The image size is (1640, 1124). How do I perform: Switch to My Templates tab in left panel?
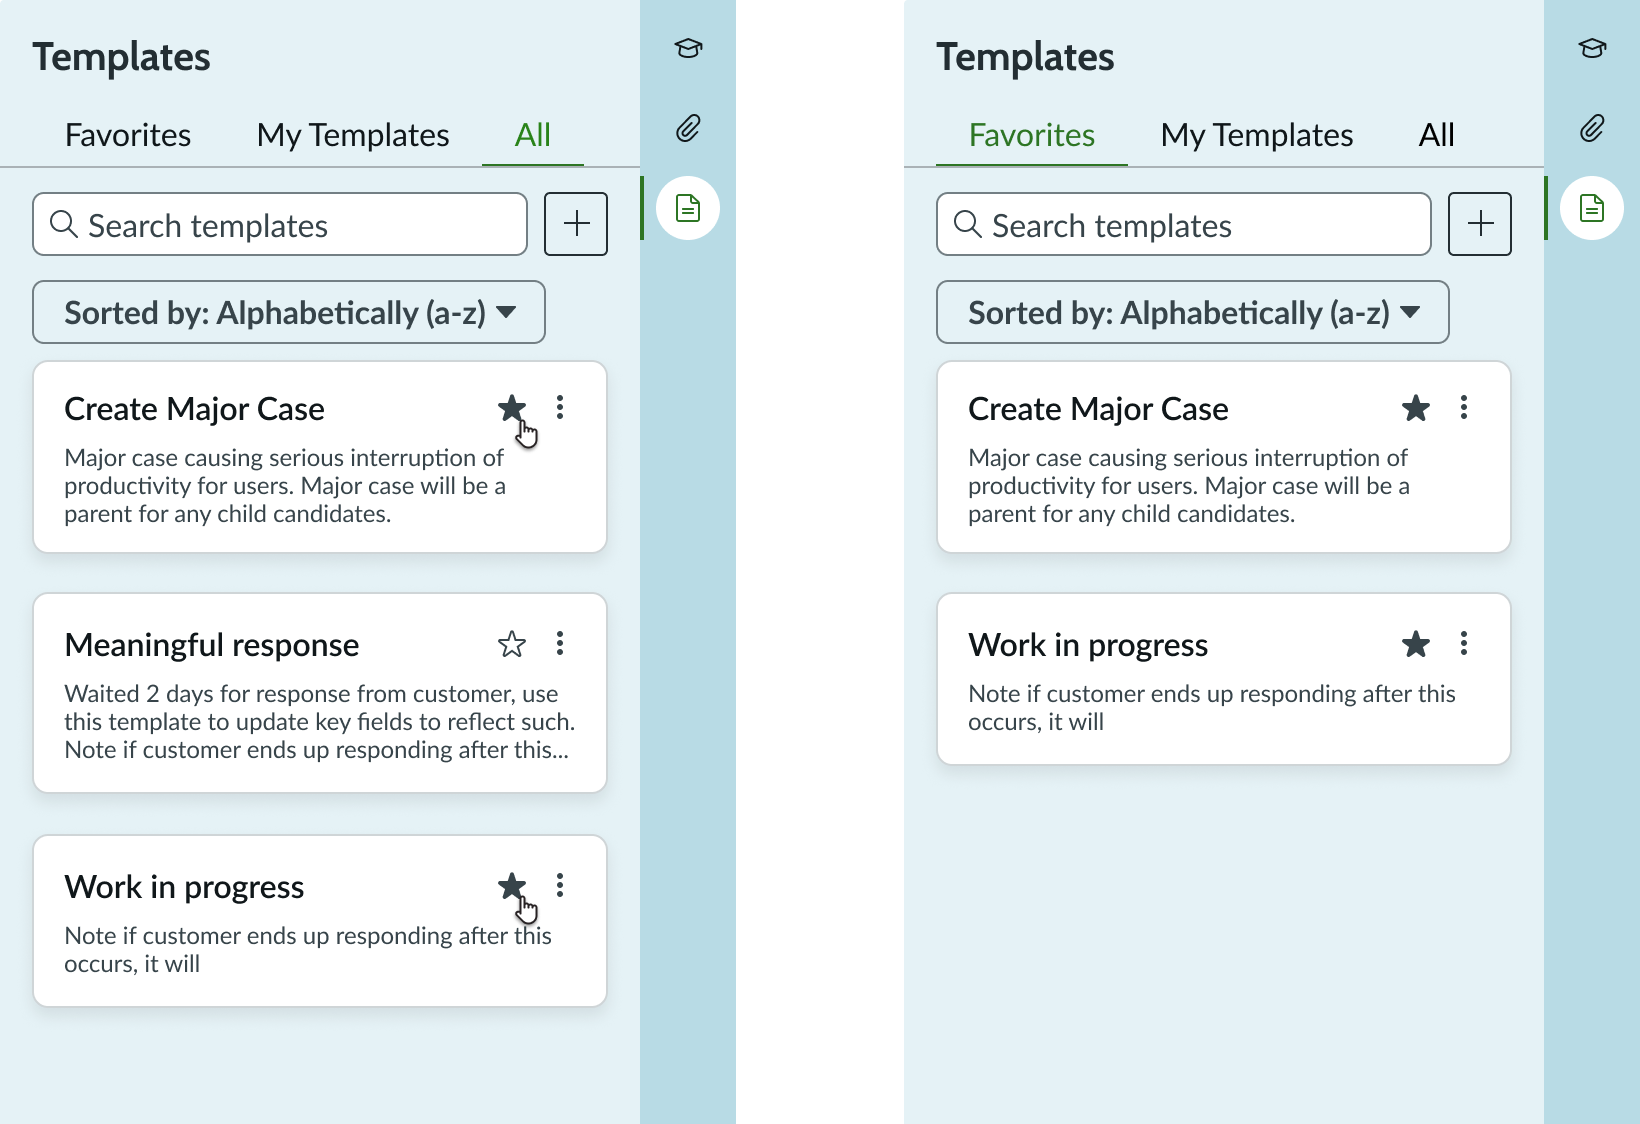pyautogui.click(x=353, y=135)
